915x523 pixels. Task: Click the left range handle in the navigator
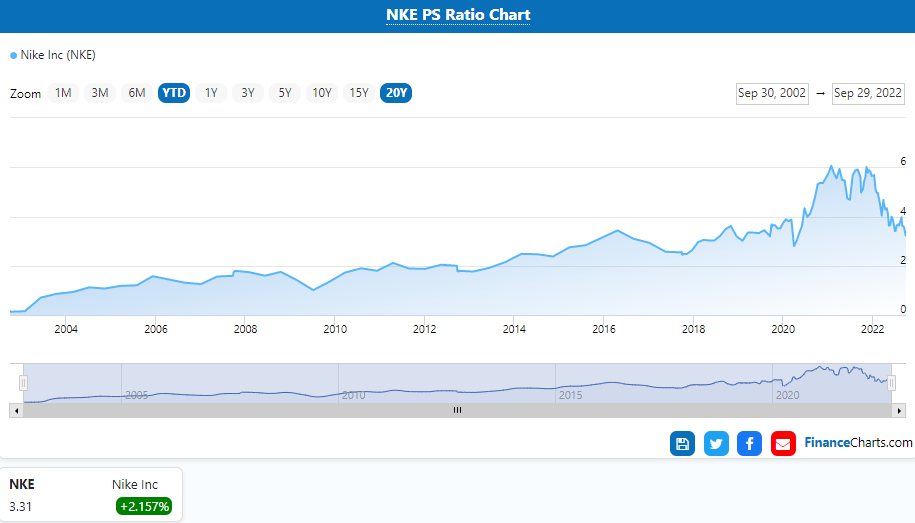pos(23,382)
